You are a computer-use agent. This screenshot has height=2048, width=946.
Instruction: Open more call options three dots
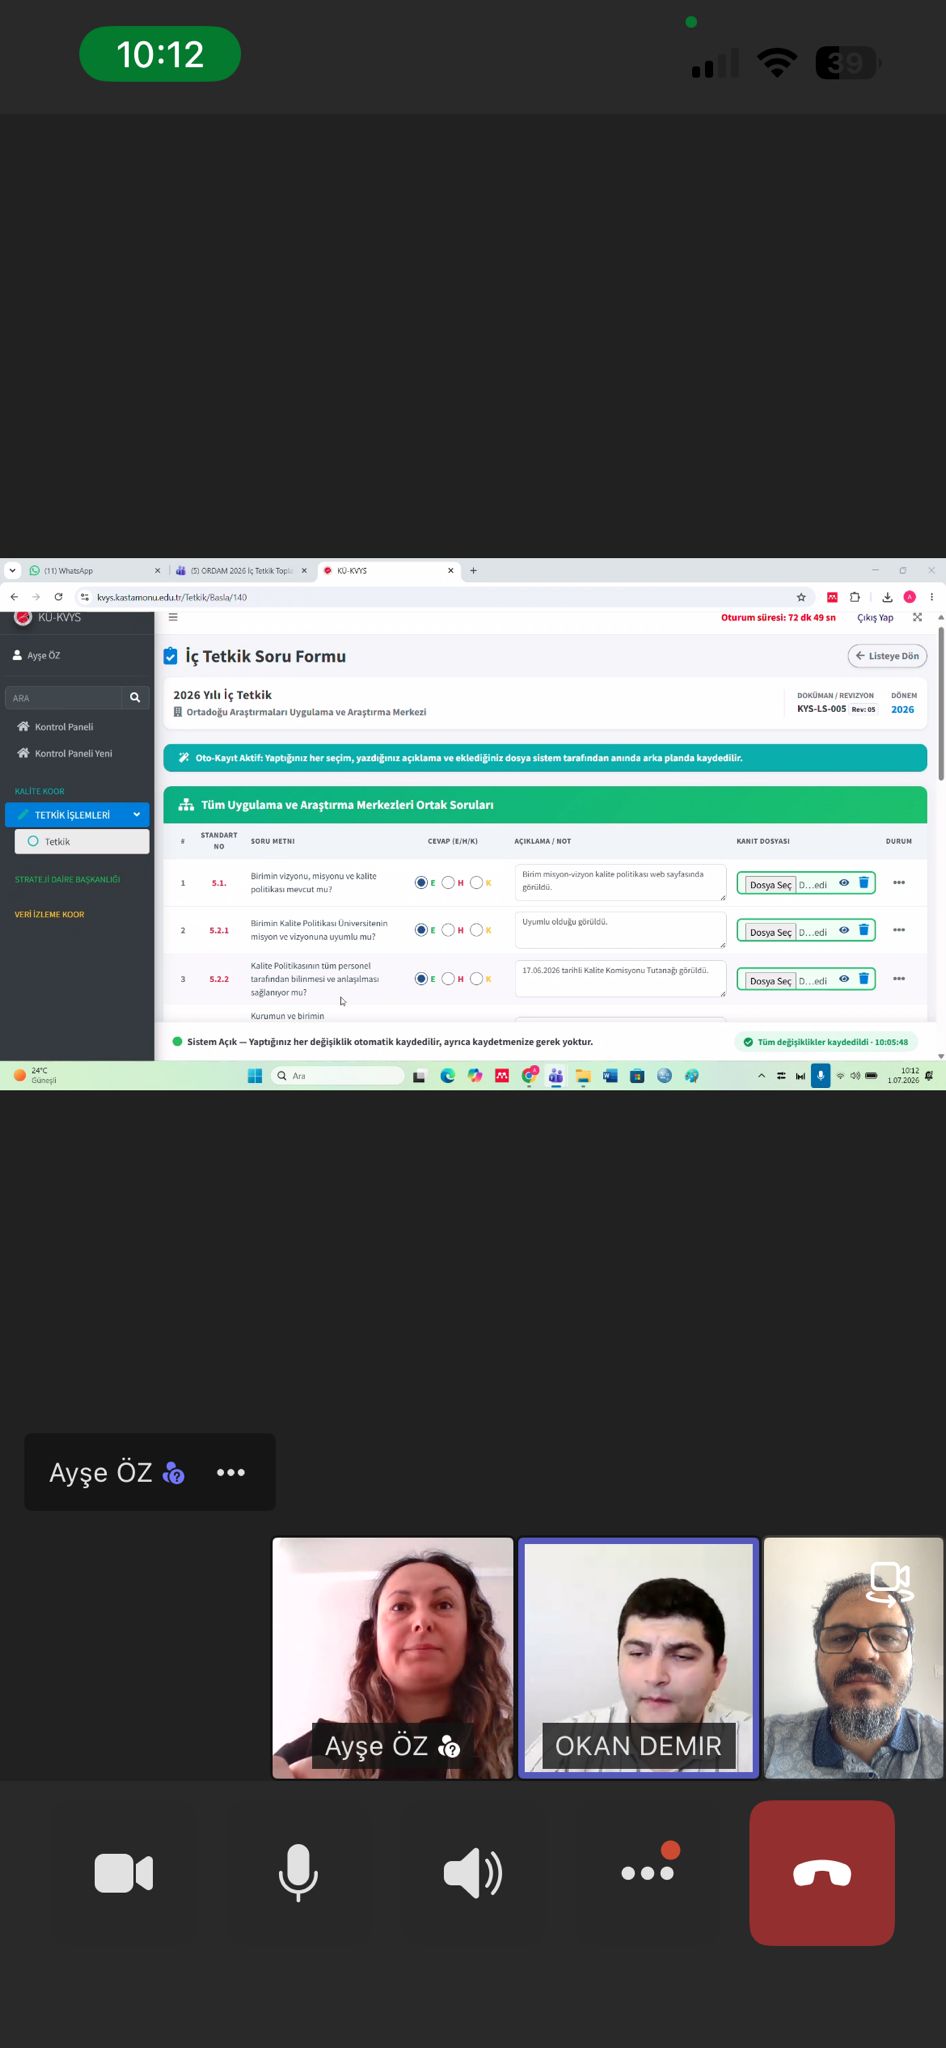tap(648, 1872)
